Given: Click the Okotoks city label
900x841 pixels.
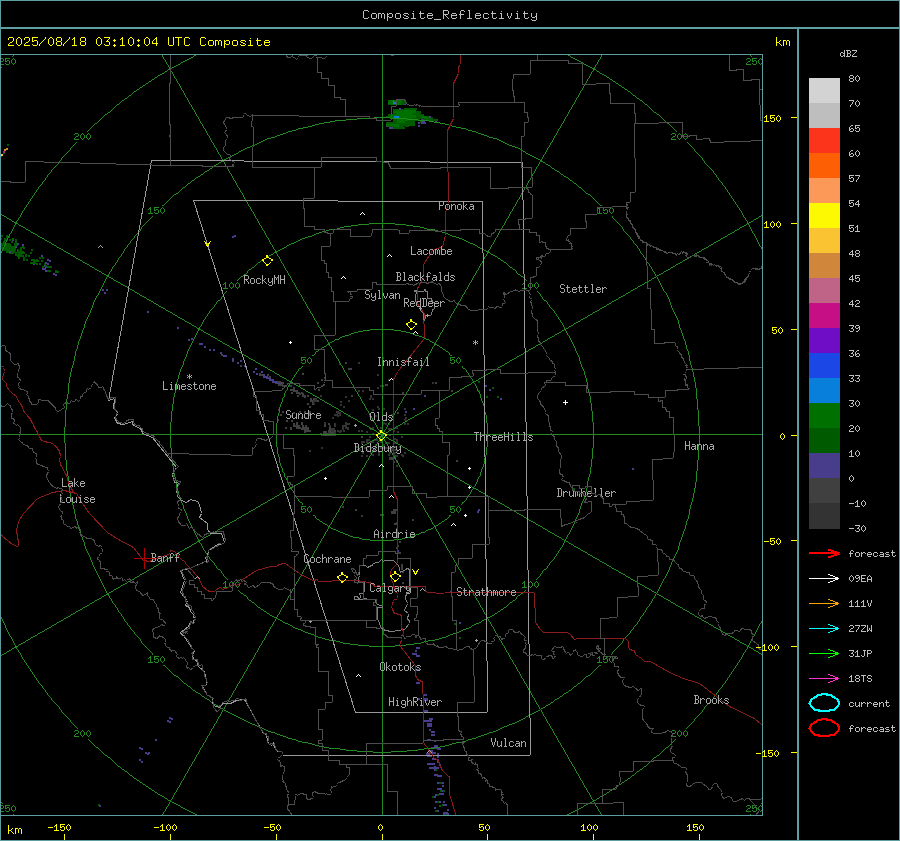Looking at the screenshot, I should tap(400, 667).
